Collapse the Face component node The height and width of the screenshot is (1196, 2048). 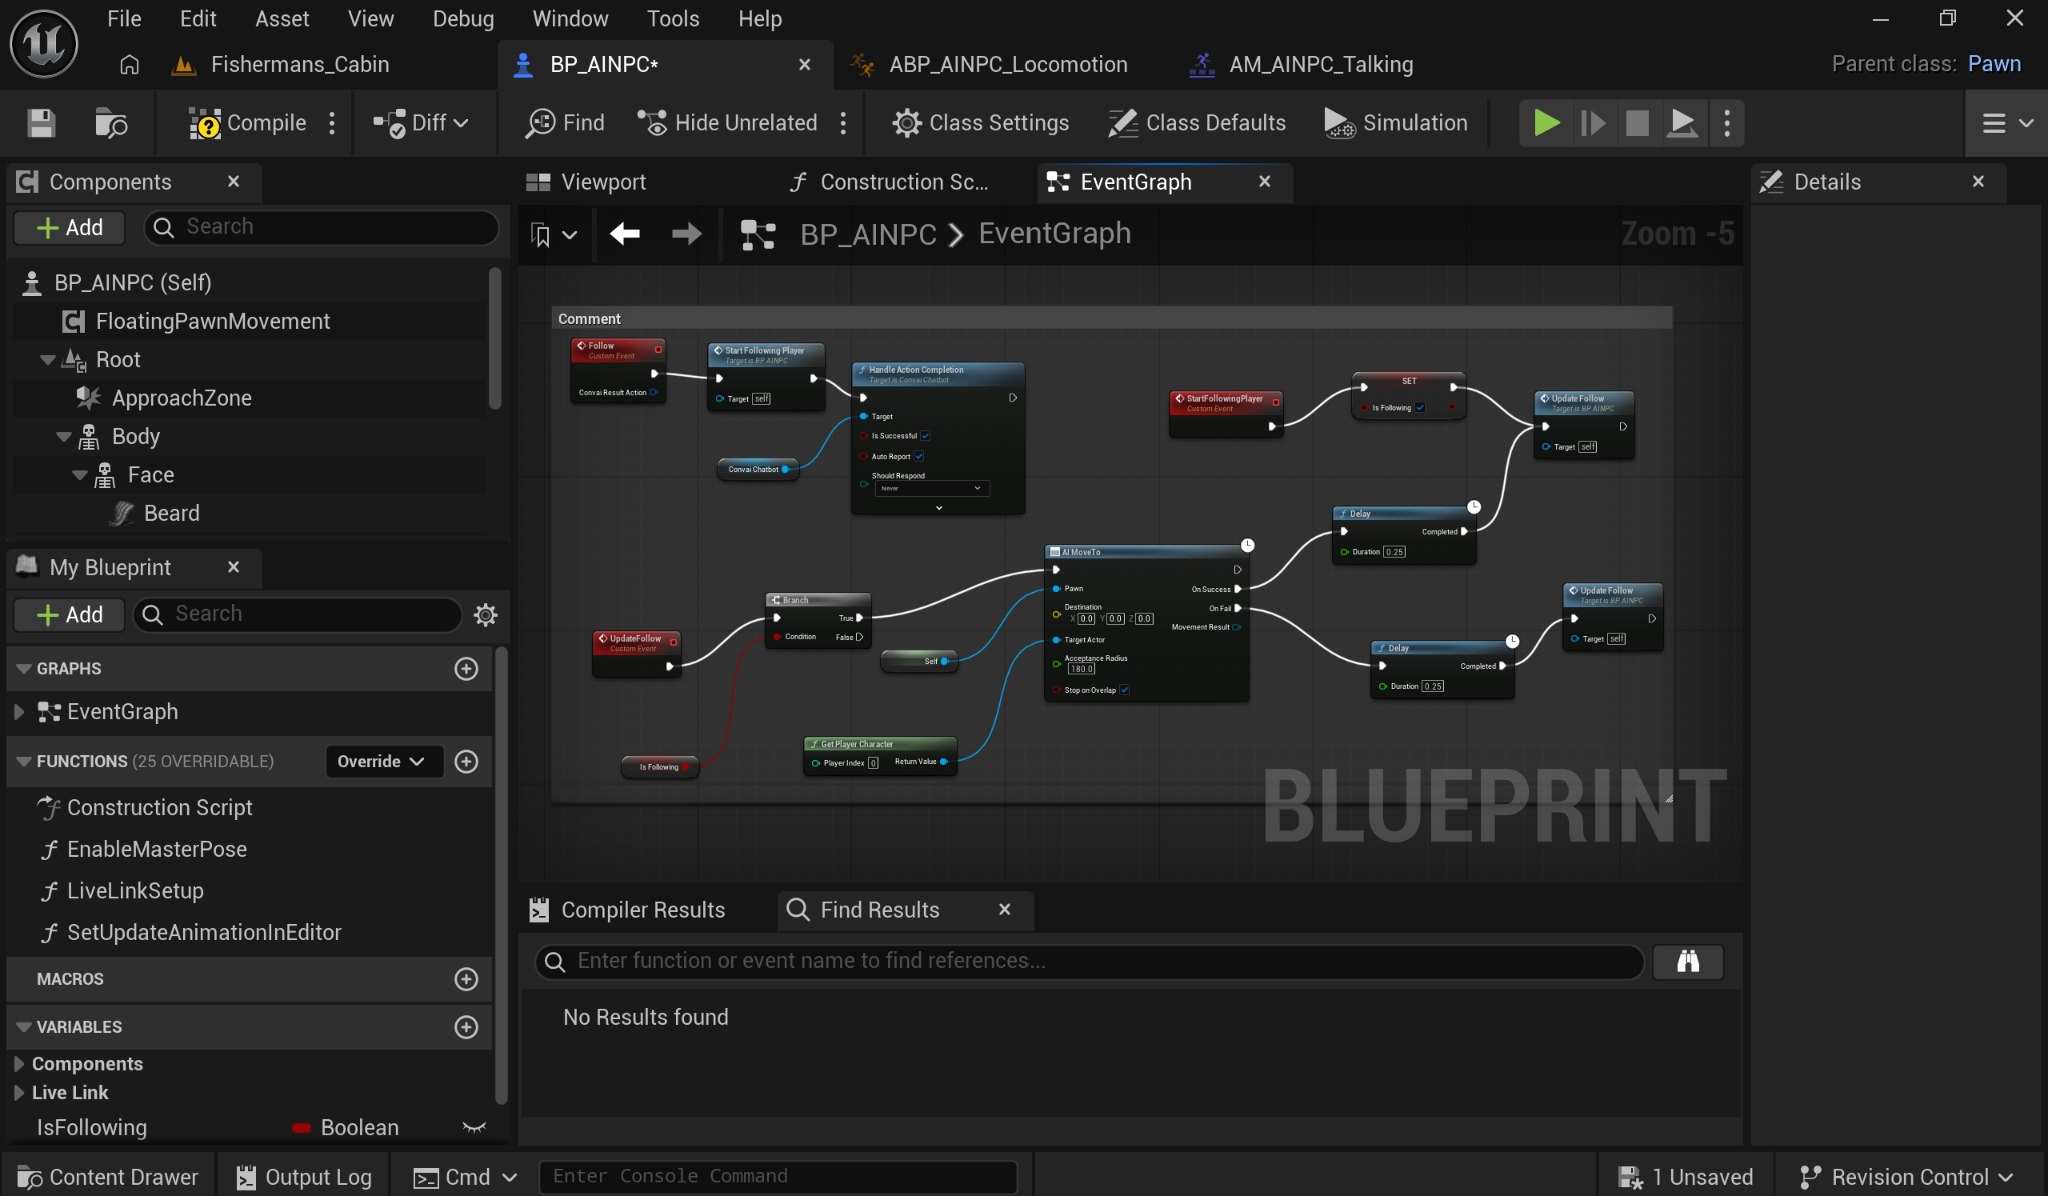[79, 475]
